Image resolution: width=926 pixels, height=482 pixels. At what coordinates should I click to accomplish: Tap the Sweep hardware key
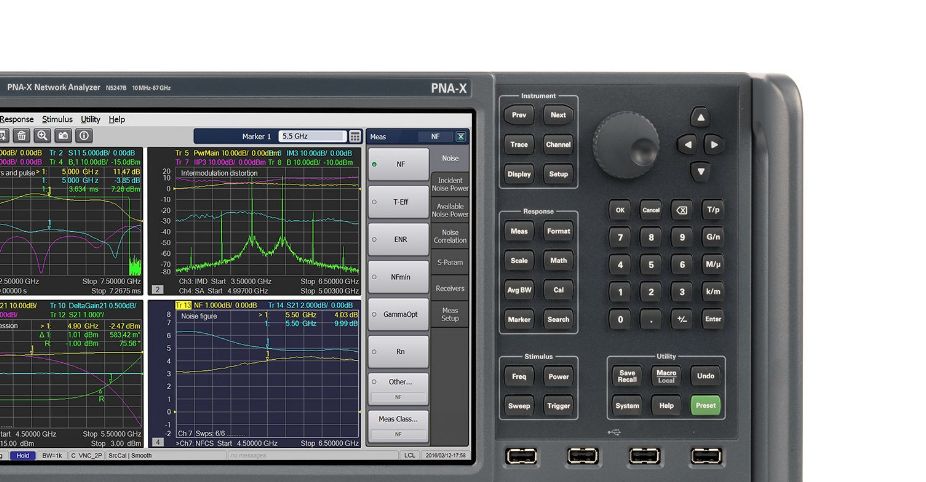point(519,406)
